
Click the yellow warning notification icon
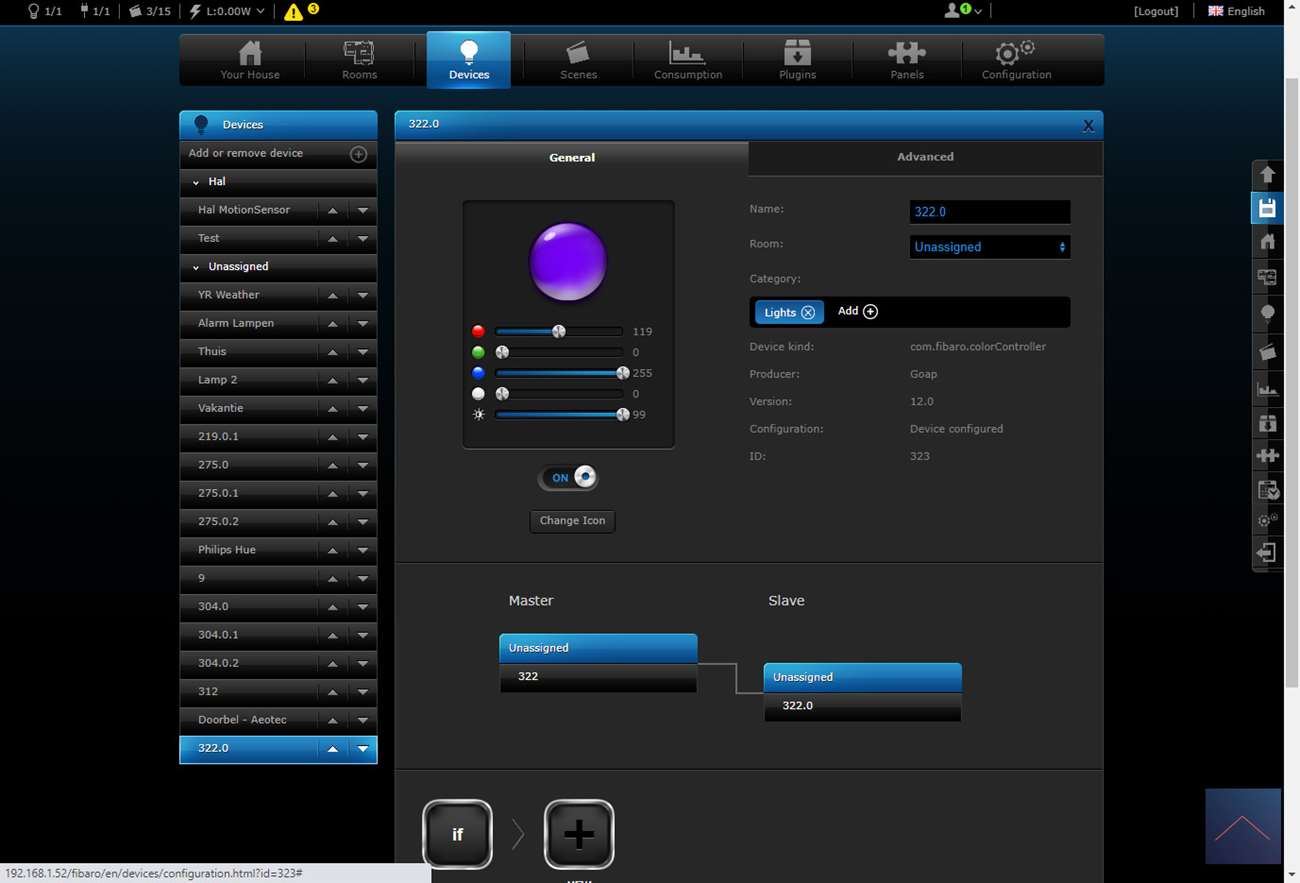(293, 12)
